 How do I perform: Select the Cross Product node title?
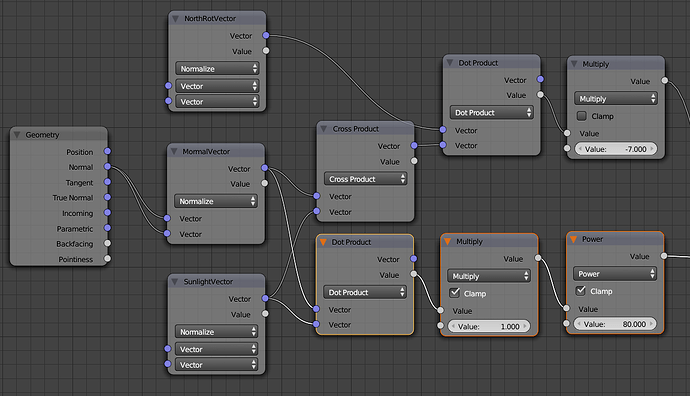[356, 129]
